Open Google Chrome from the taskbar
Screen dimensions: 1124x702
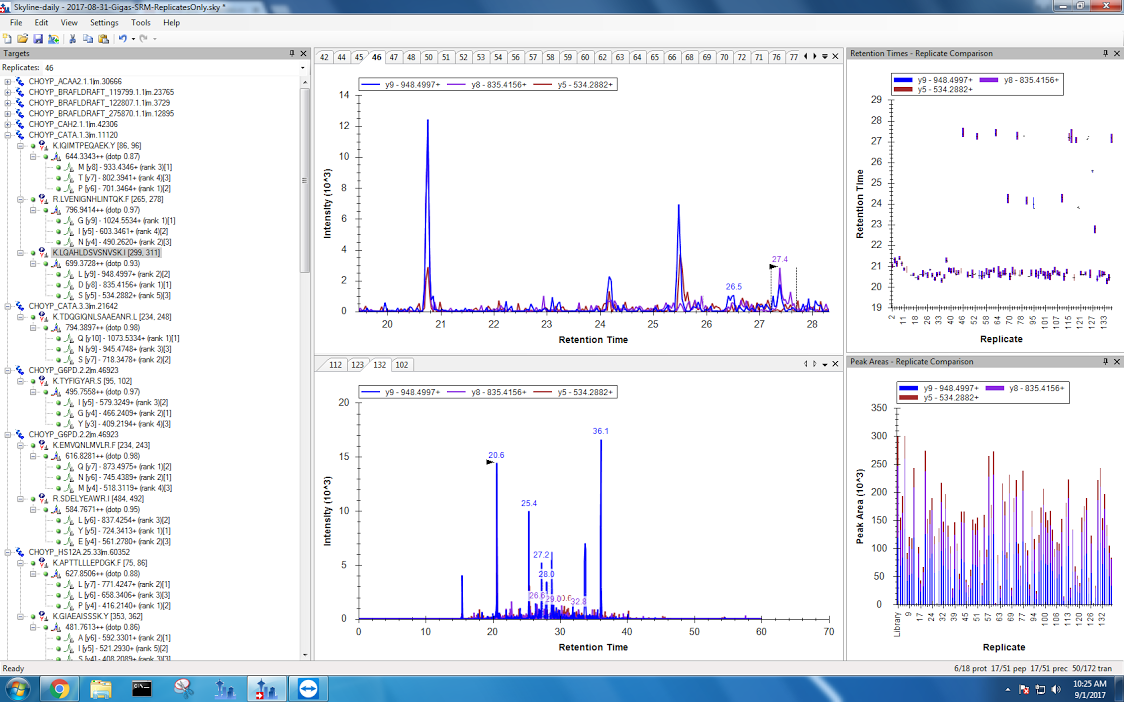59,688
